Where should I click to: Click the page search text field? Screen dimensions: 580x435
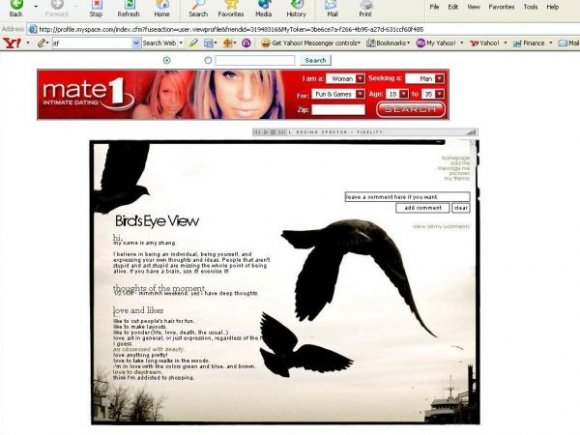(x=255, y=60)
